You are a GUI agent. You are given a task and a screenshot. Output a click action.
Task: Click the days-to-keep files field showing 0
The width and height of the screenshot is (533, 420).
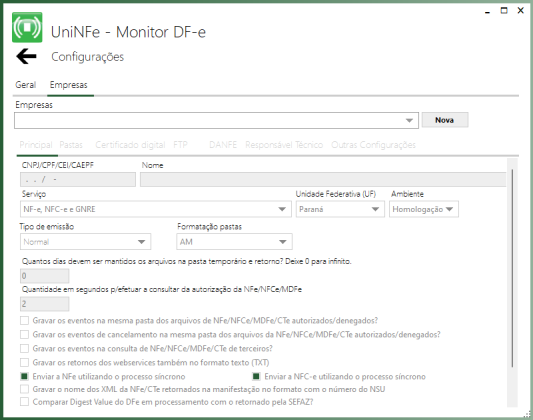pos(45,276)
